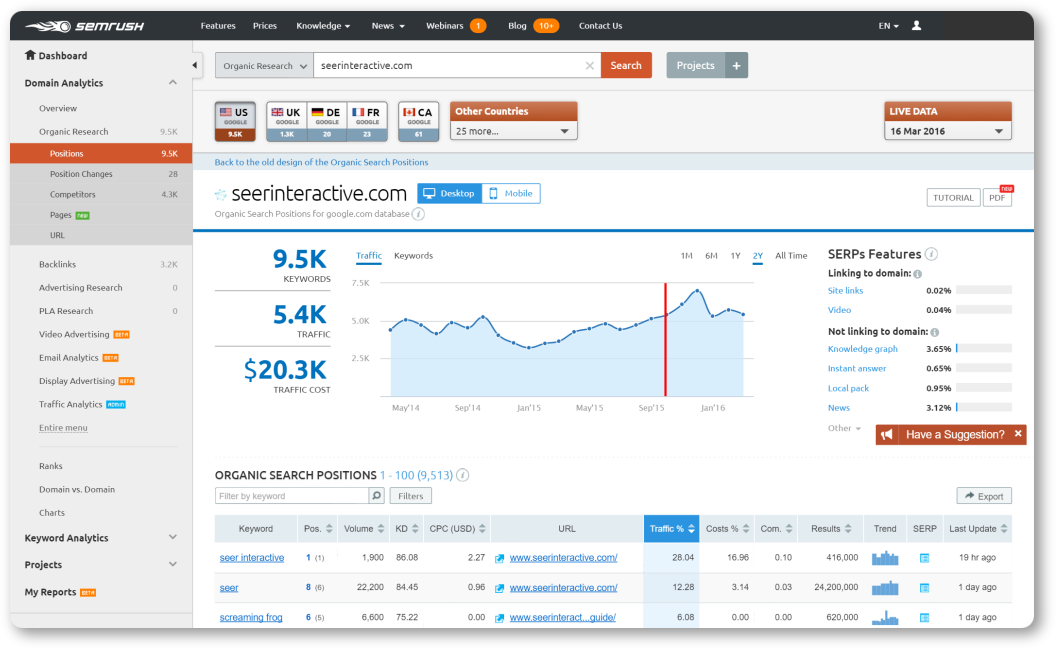
Task: Click the keyword filter magnifier icon
Action: pyautogui.click(x=376, y=496)
